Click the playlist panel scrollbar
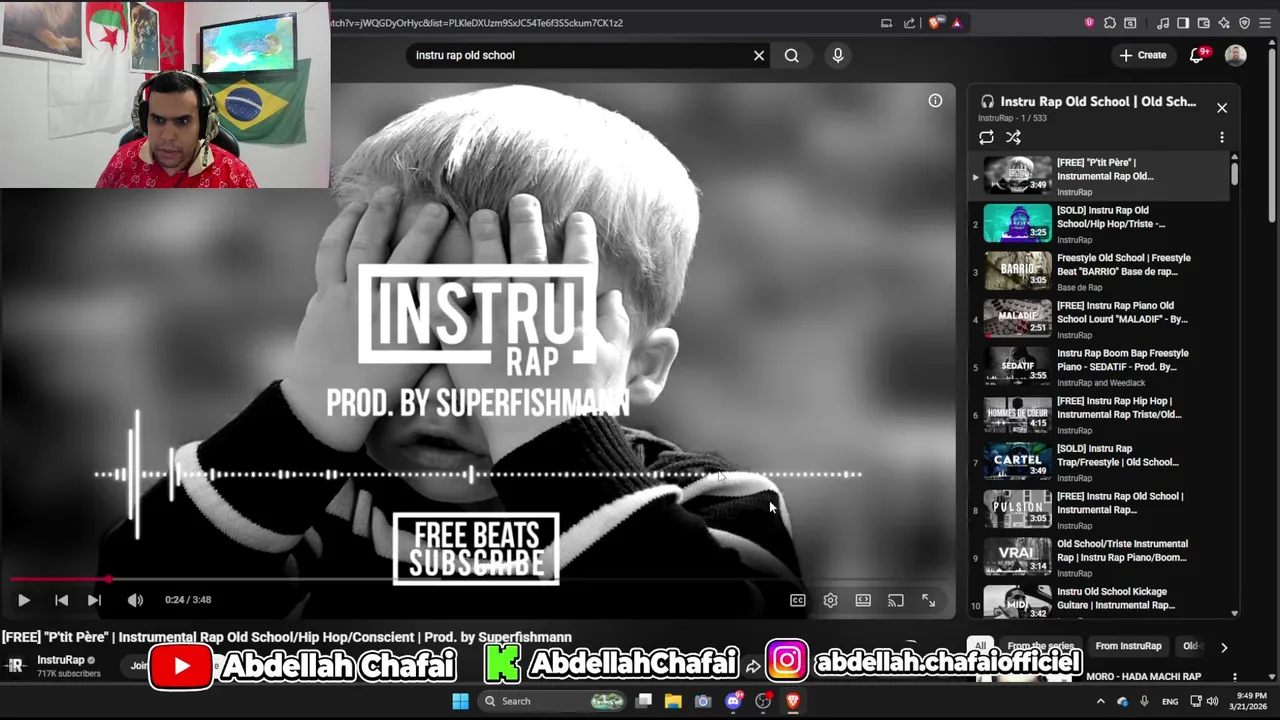This screenshot has width=1280, height=720. click(1235, 172)
